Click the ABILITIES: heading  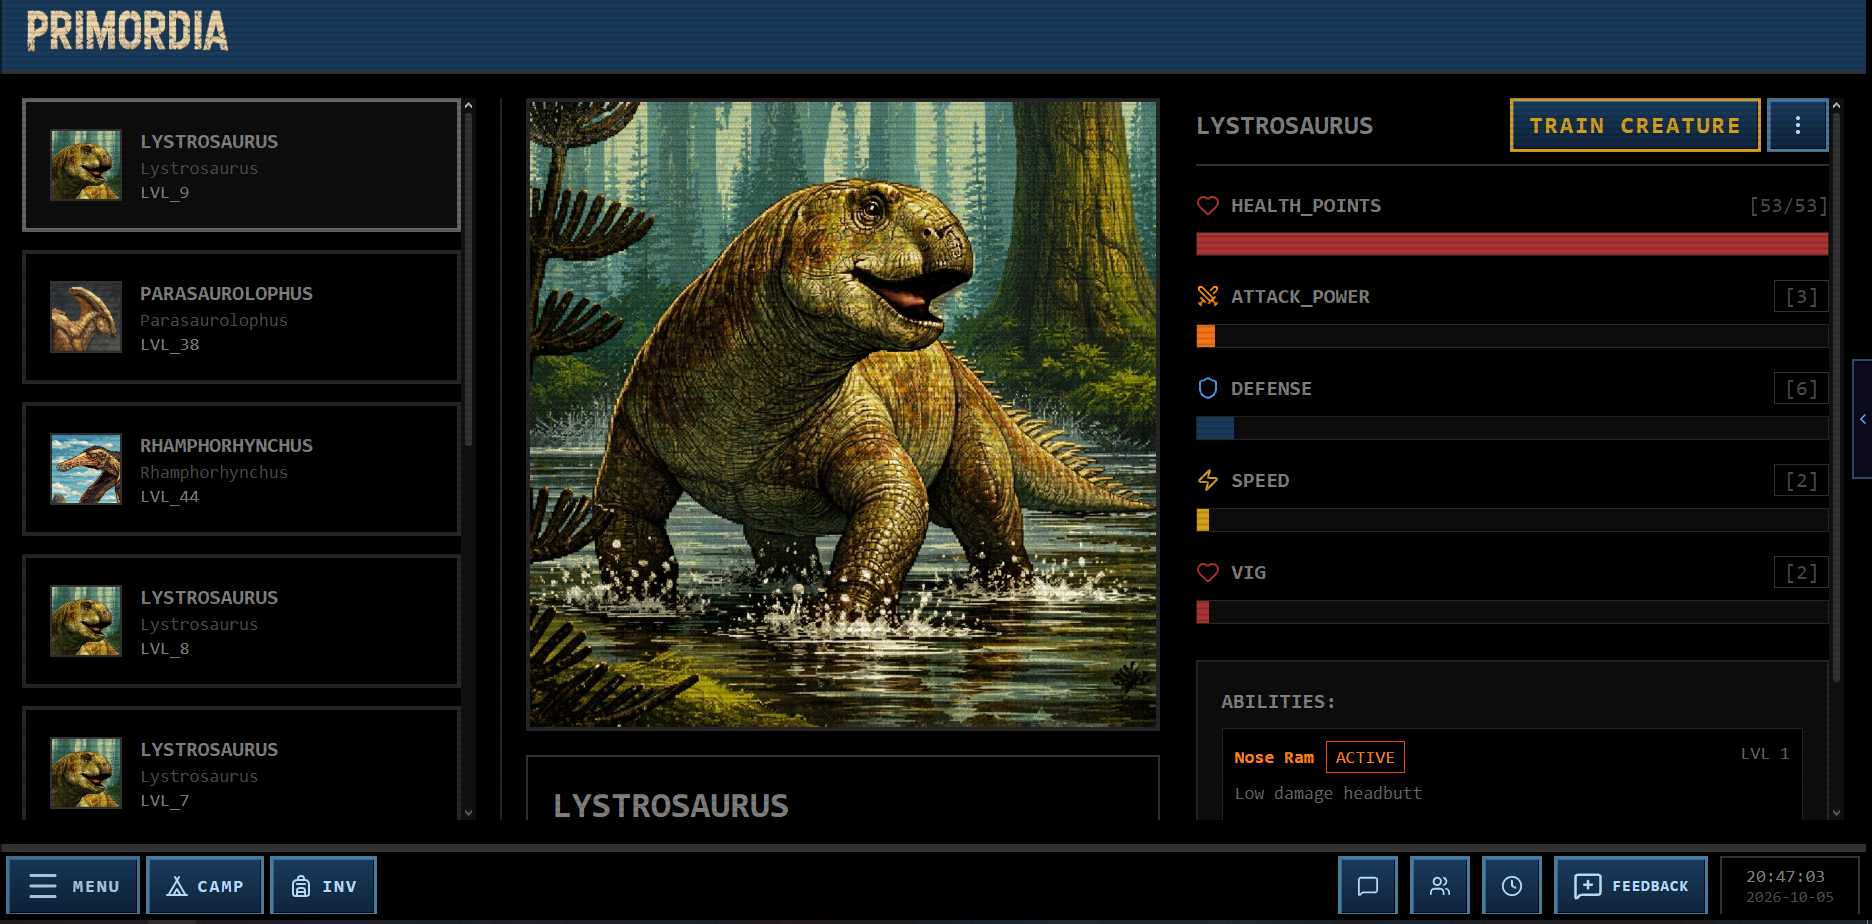1278,702
